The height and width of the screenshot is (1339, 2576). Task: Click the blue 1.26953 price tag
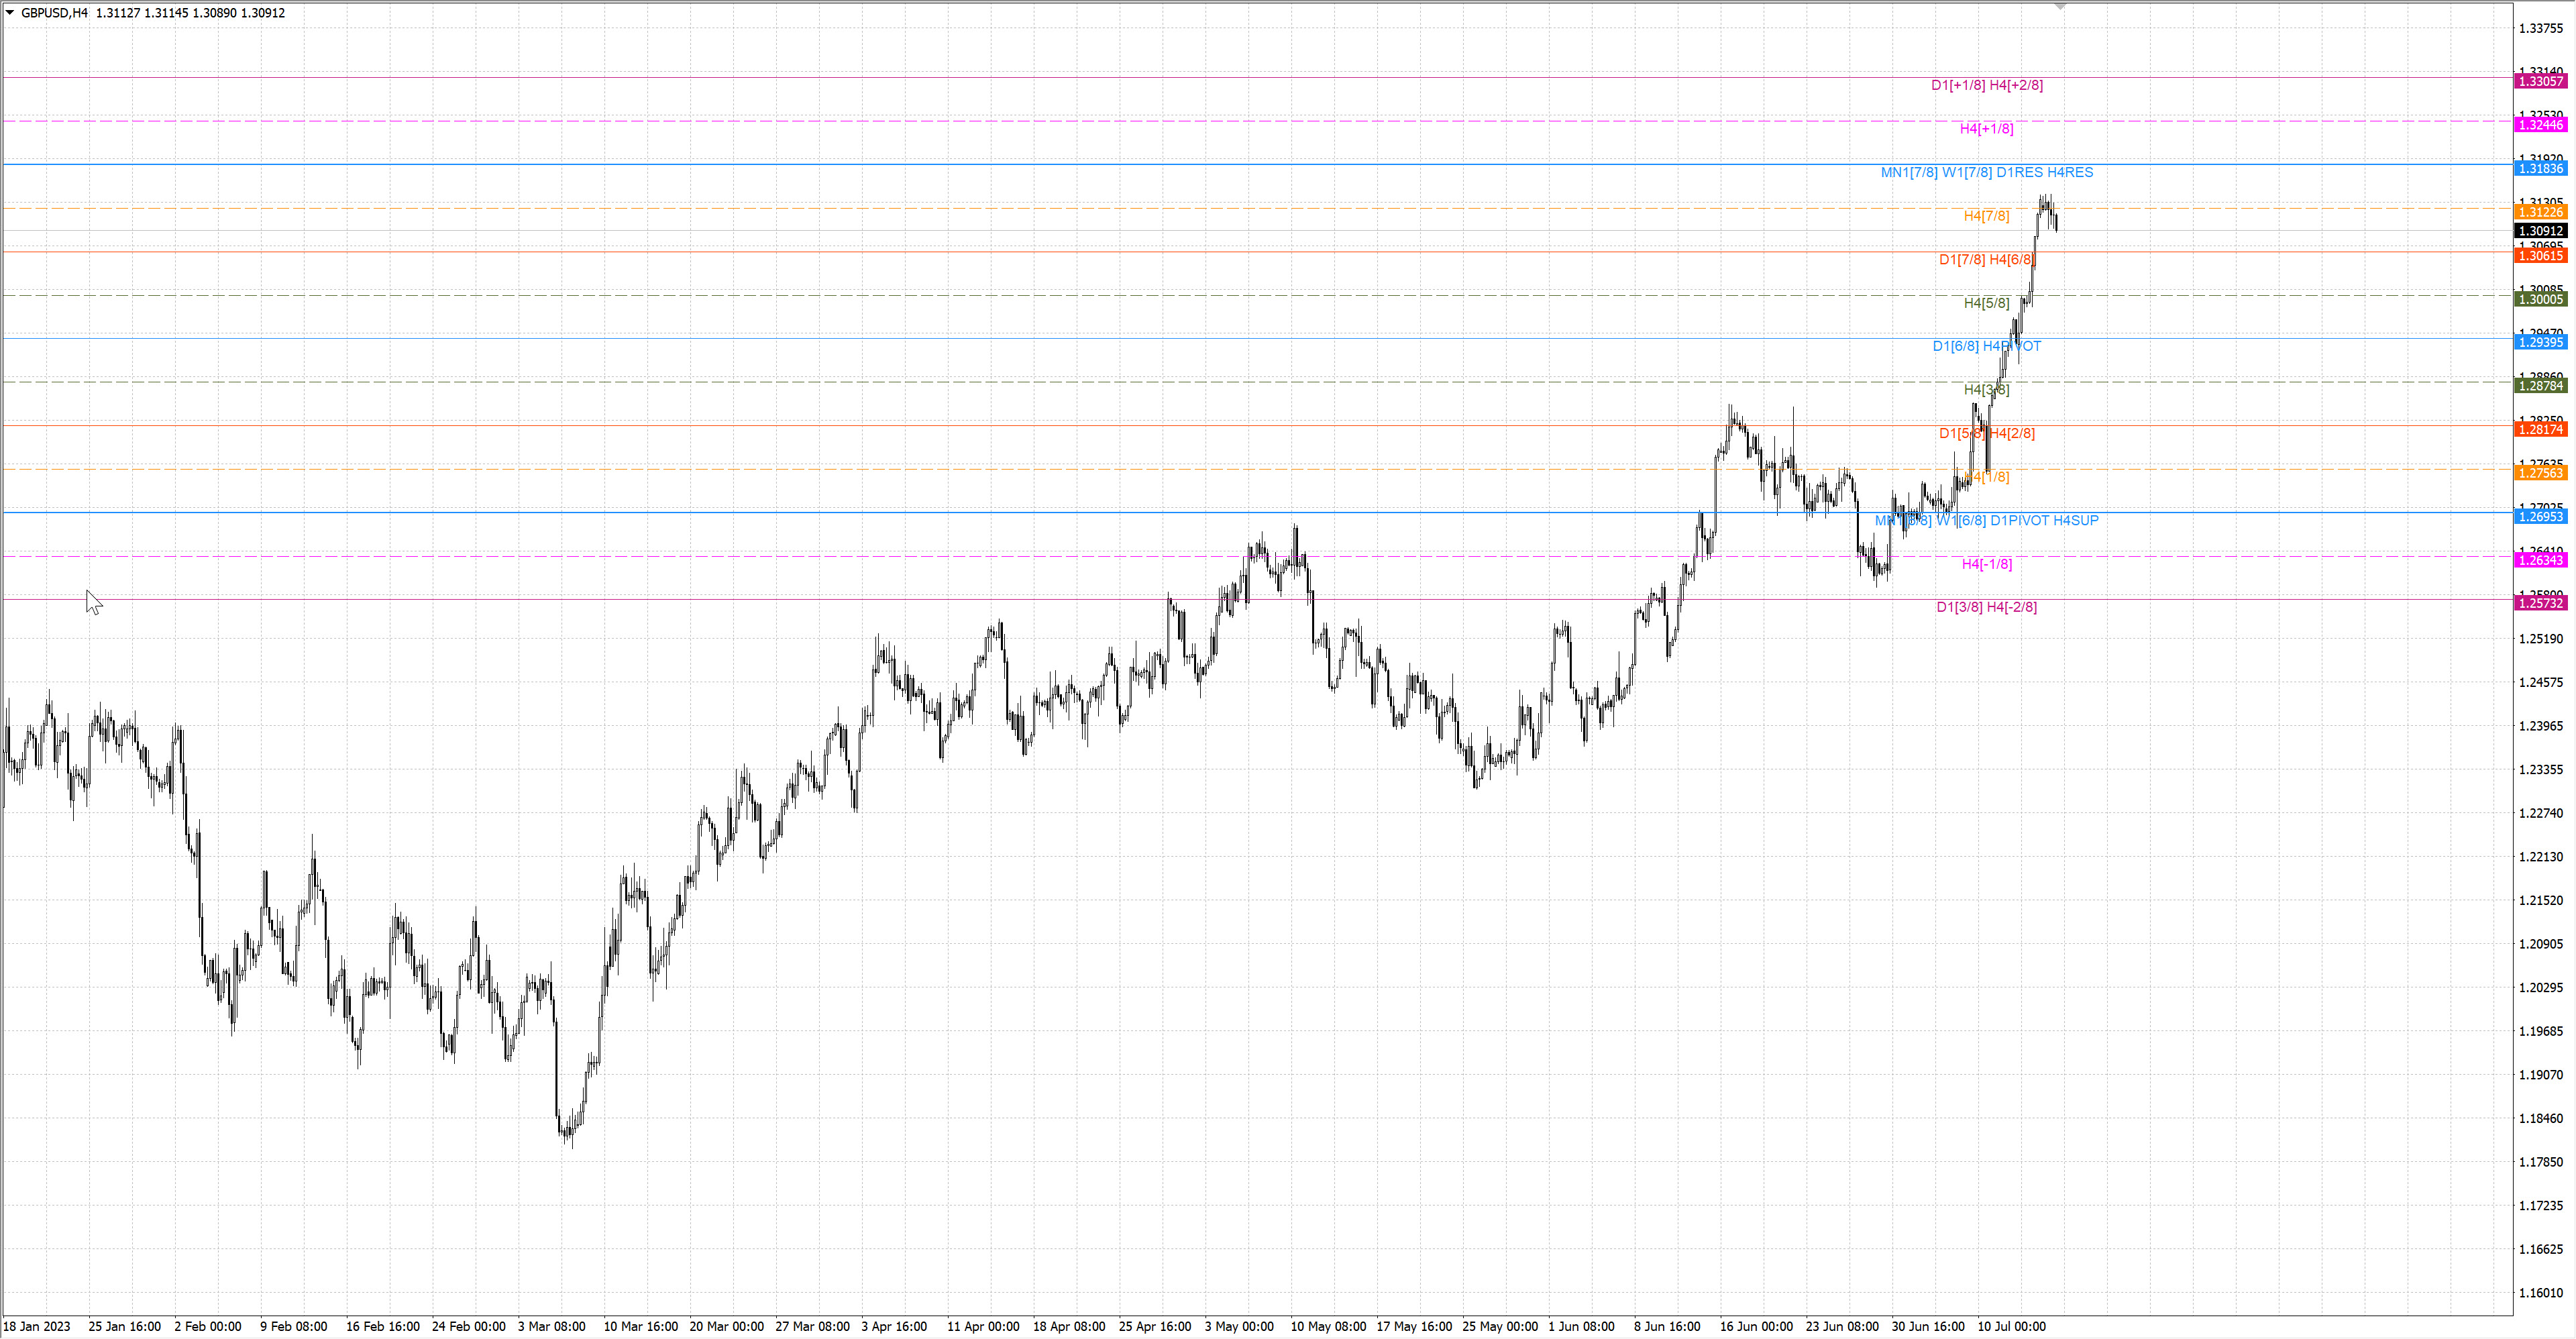click(2540, 516)
